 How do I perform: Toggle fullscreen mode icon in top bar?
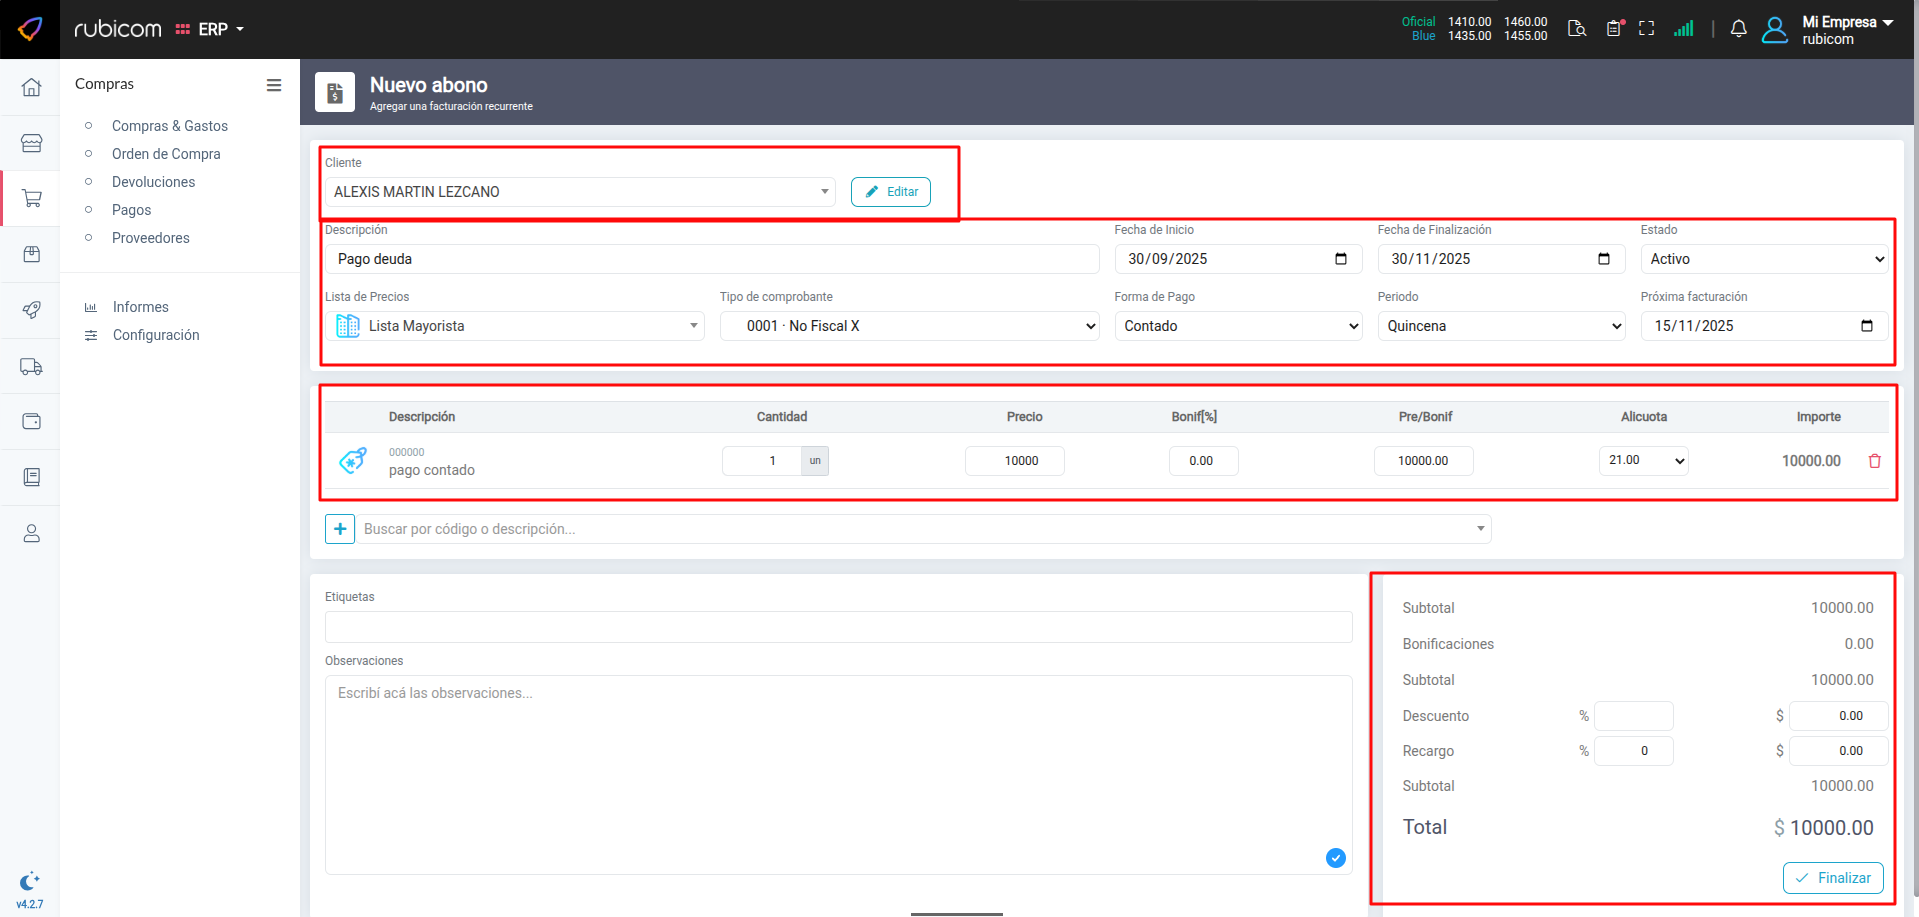click(x=1646, y=29)
